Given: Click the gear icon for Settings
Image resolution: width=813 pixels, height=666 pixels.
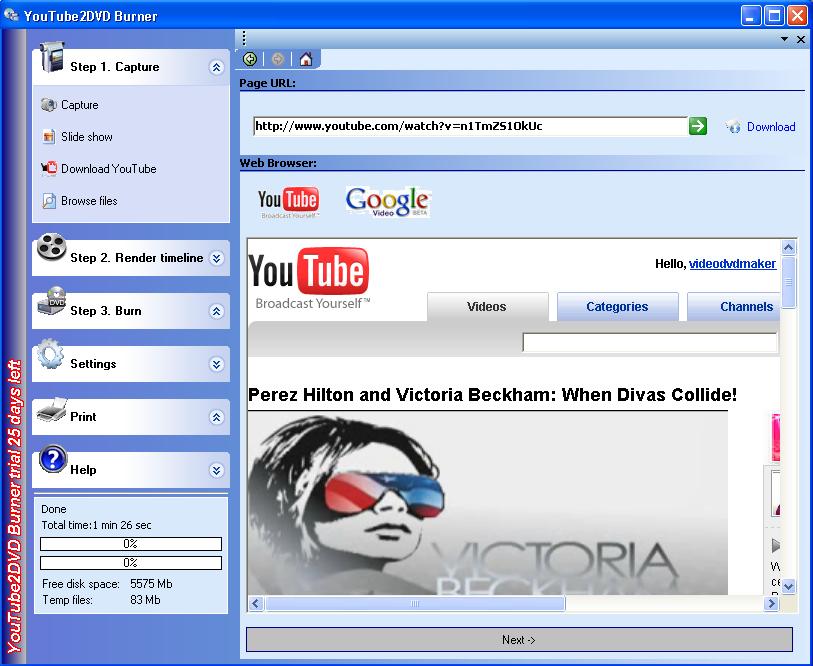Looking at the screenshot, I should pos(50,354).
